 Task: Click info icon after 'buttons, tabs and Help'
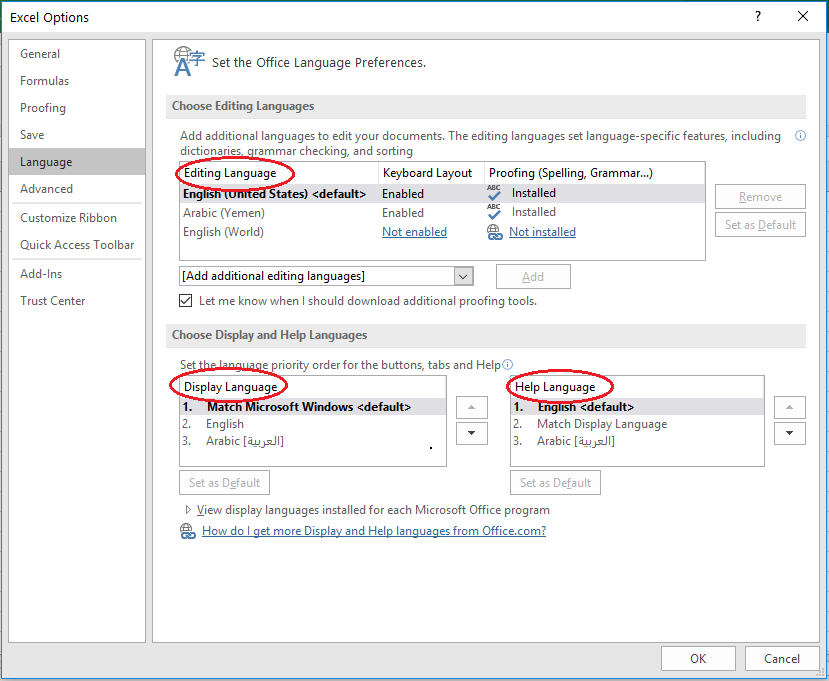[508, 364]
